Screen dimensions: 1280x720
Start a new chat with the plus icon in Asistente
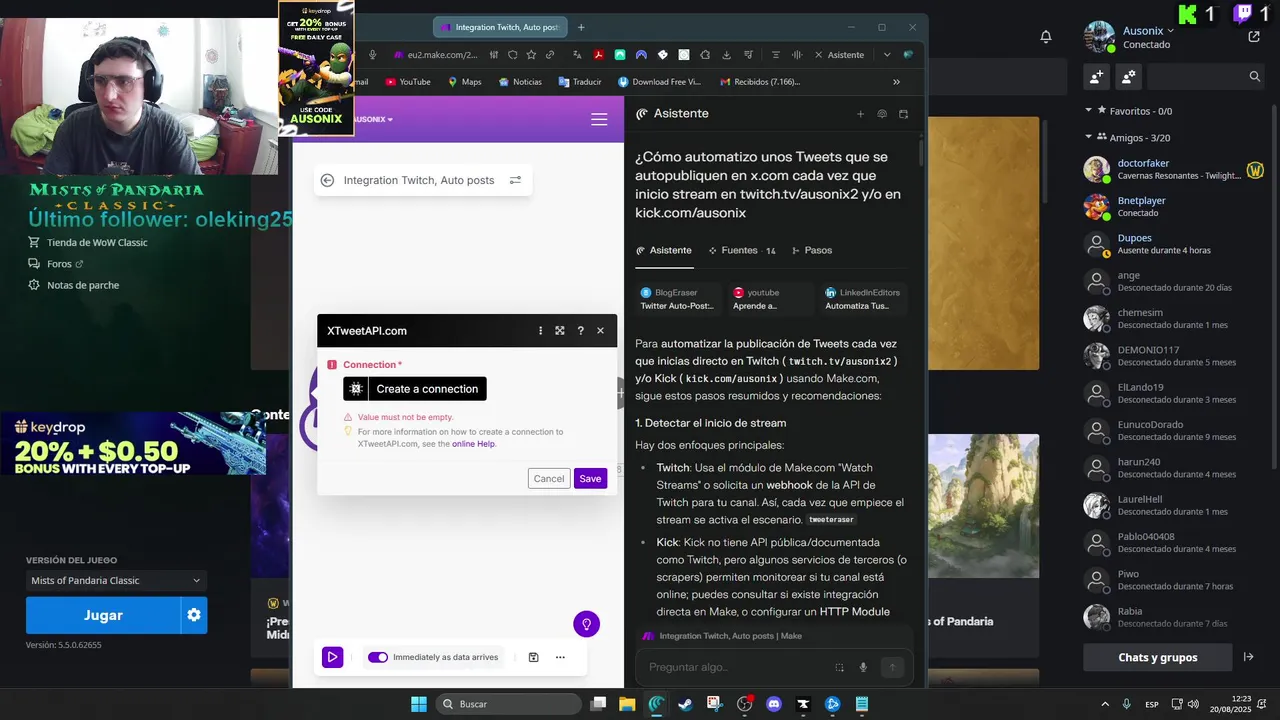point(860,114)
